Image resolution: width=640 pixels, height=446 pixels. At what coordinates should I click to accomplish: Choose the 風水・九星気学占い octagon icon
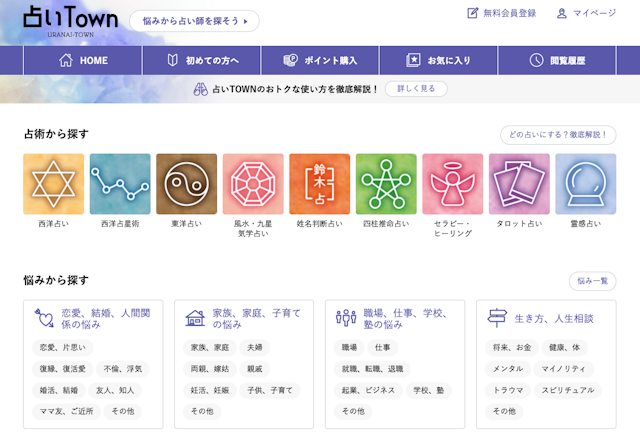point(253,184)
